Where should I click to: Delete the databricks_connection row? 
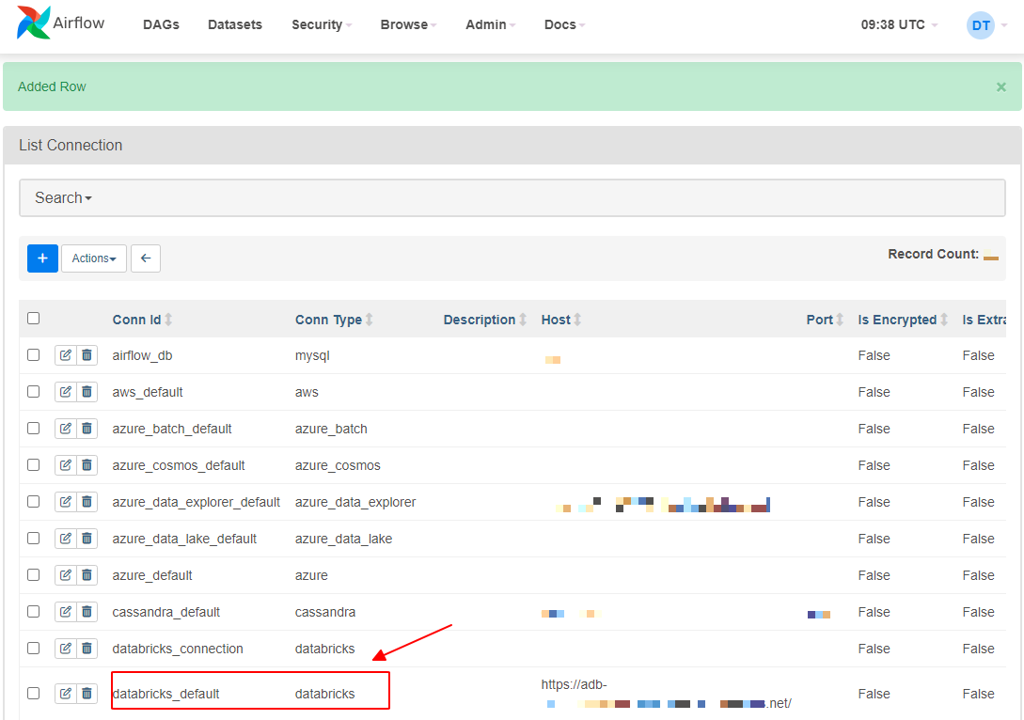coord(87,648)
